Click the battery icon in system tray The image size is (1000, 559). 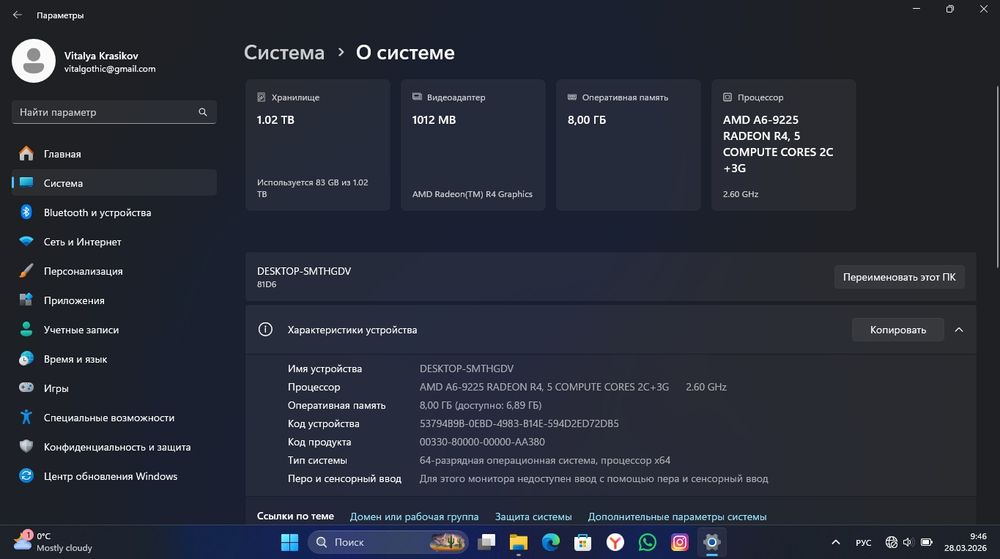[x=926, y=542]
